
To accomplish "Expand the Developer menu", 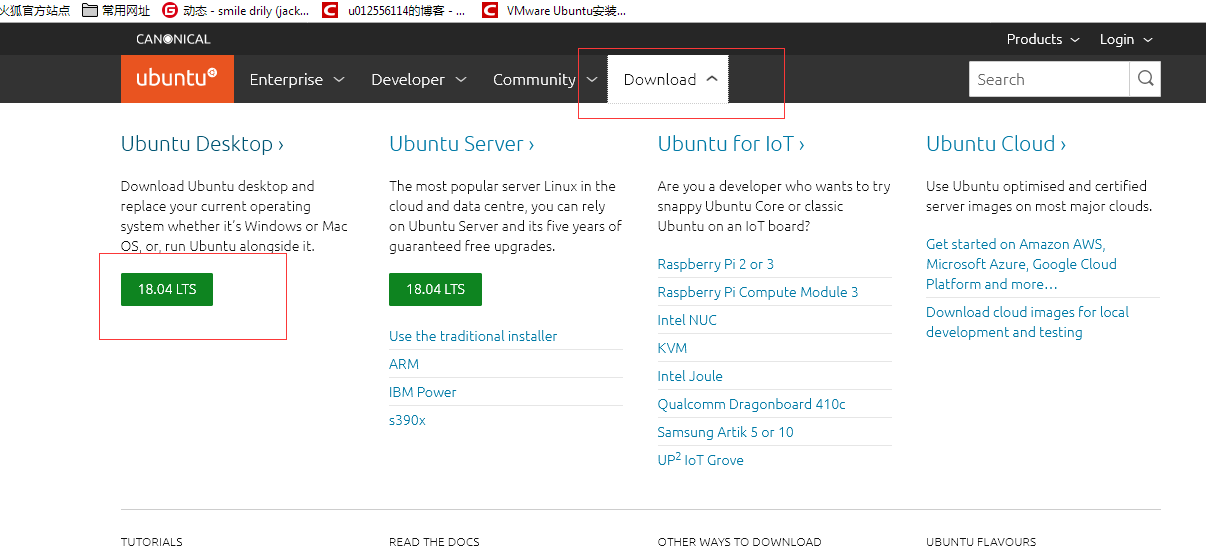I will (418, 79).
